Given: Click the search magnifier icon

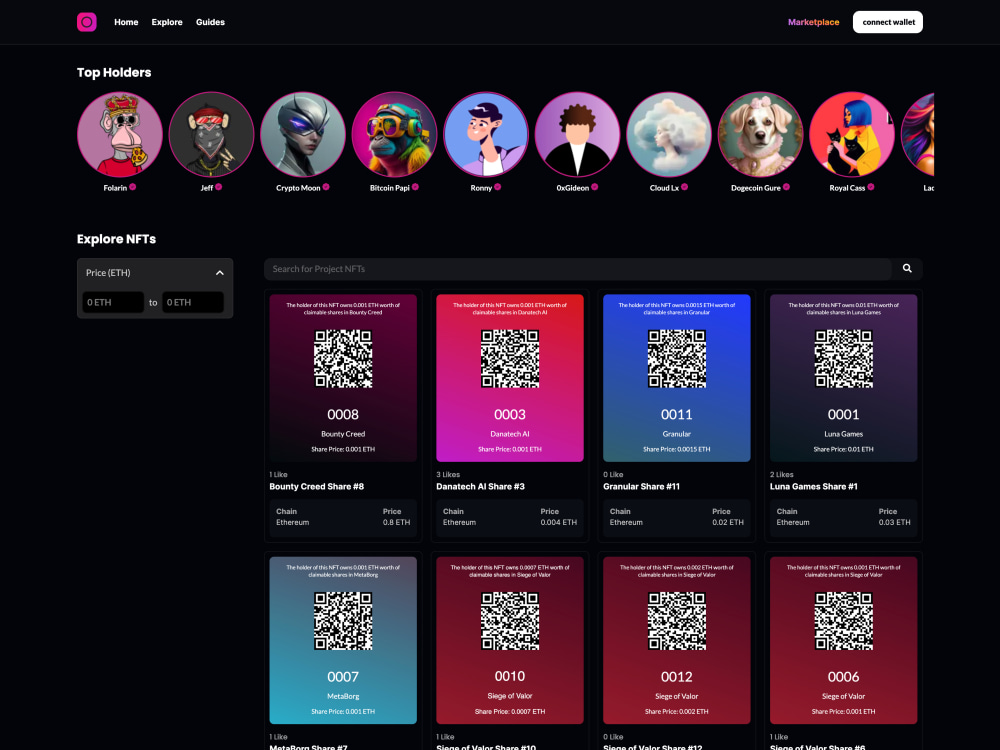Looking at the screenshot, I should 907,268.
